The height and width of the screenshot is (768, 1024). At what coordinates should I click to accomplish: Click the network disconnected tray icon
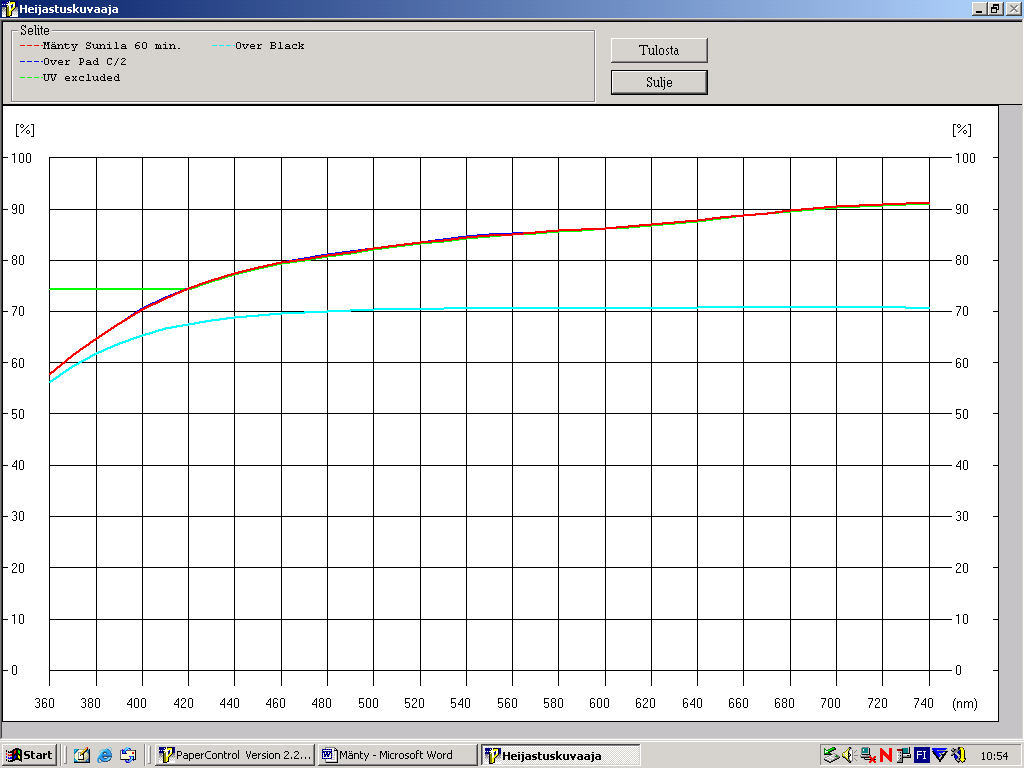point(868,756)
